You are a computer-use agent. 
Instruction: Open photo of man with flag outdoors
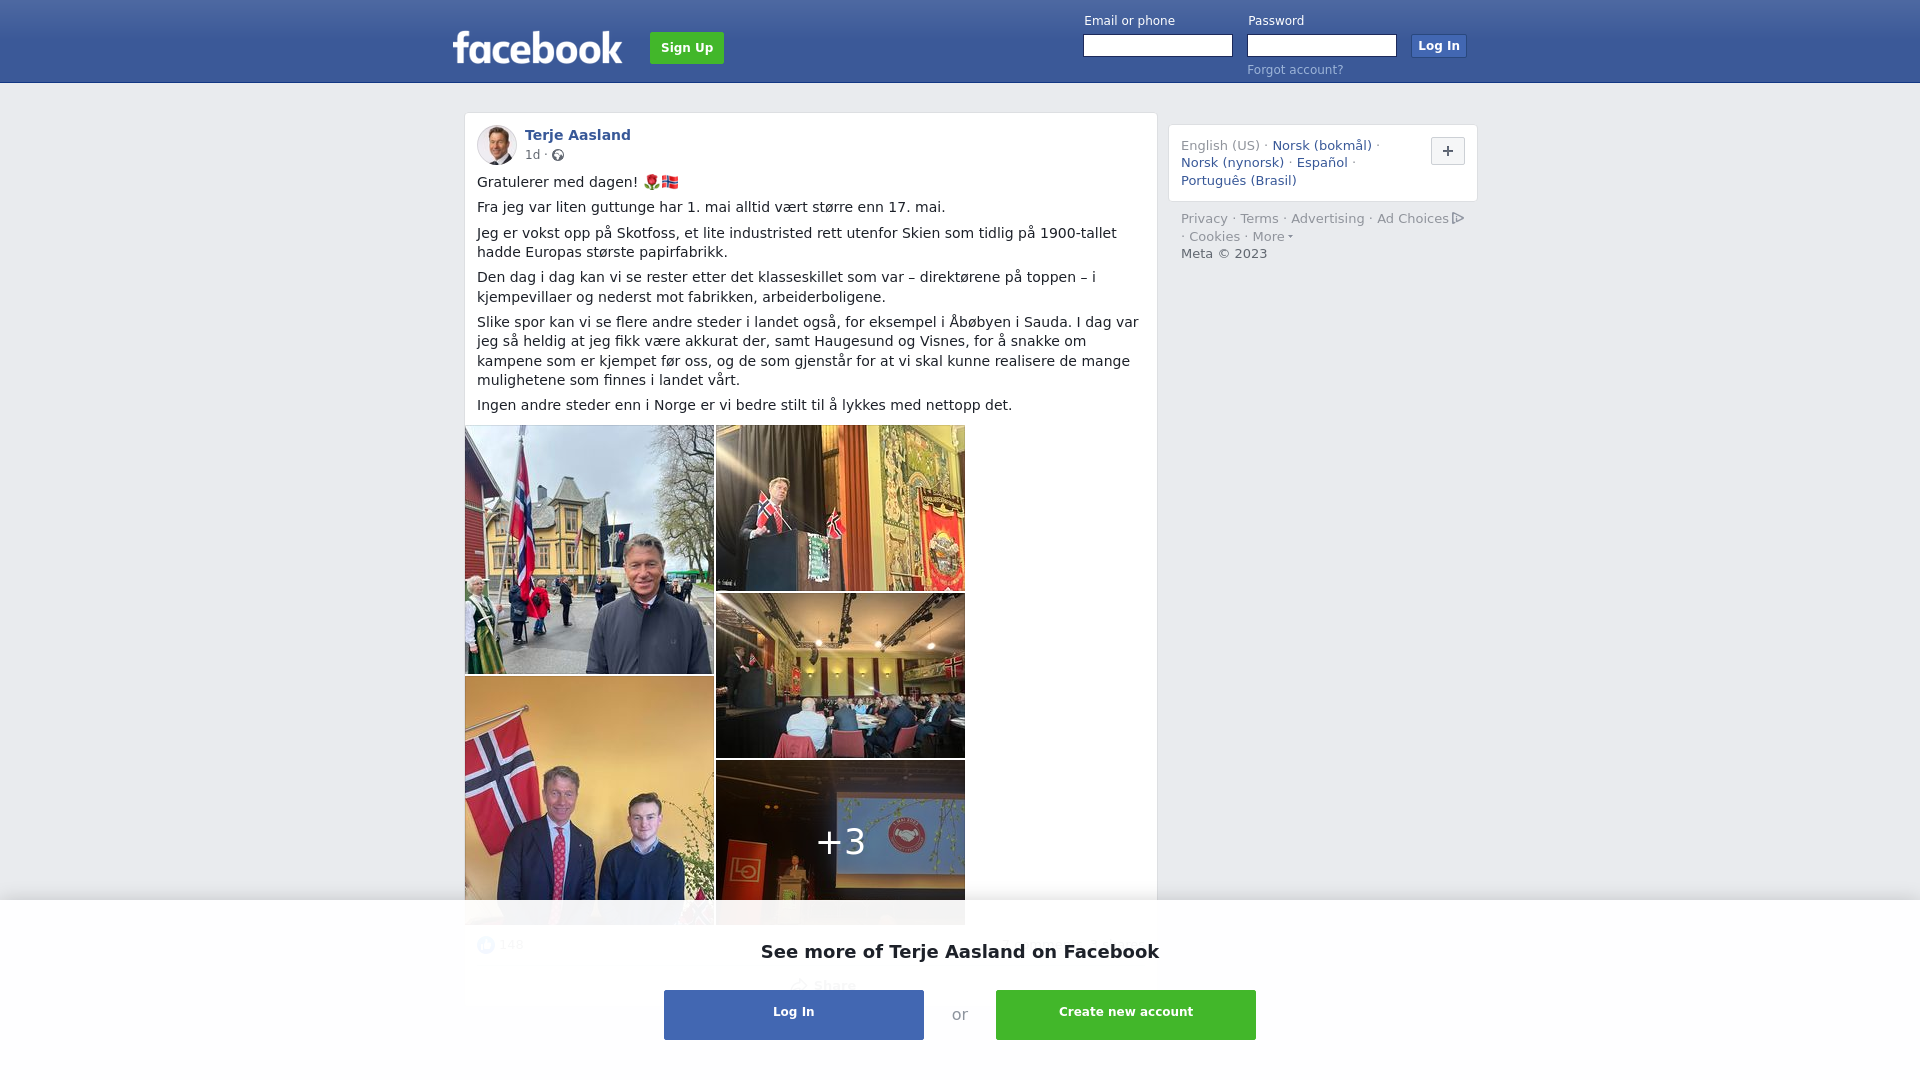589,550
